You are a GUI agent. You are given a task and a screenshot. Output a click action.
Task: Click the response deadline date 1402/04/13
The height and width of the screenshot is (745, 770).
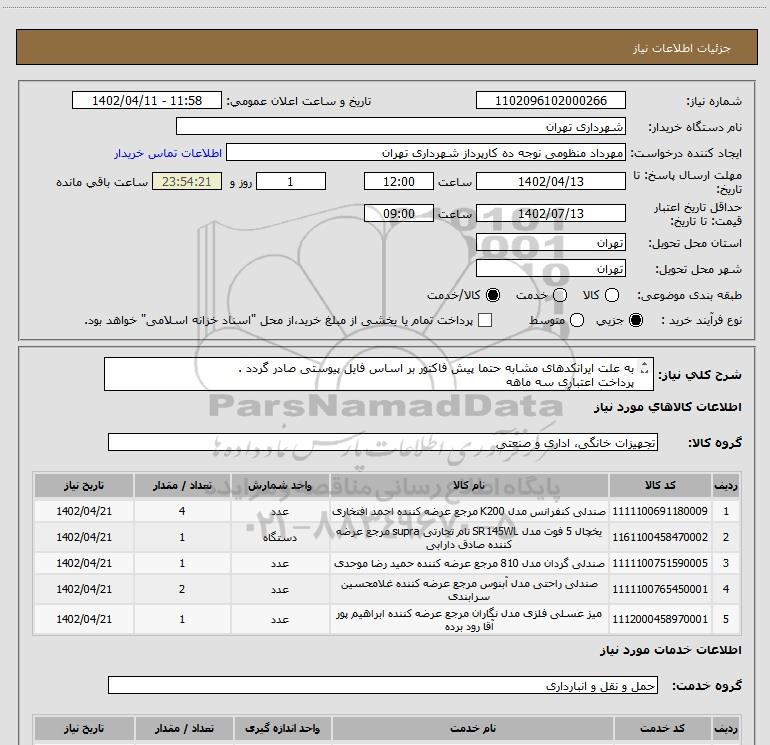(550, 181)
